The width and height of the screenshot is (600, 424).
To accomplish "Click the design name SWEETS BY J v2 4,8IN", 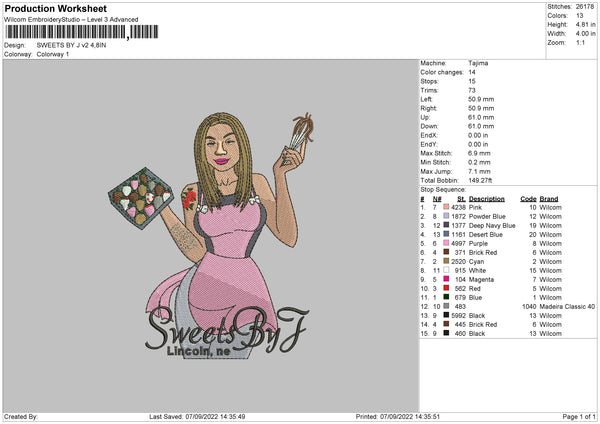I will [71, 45].
